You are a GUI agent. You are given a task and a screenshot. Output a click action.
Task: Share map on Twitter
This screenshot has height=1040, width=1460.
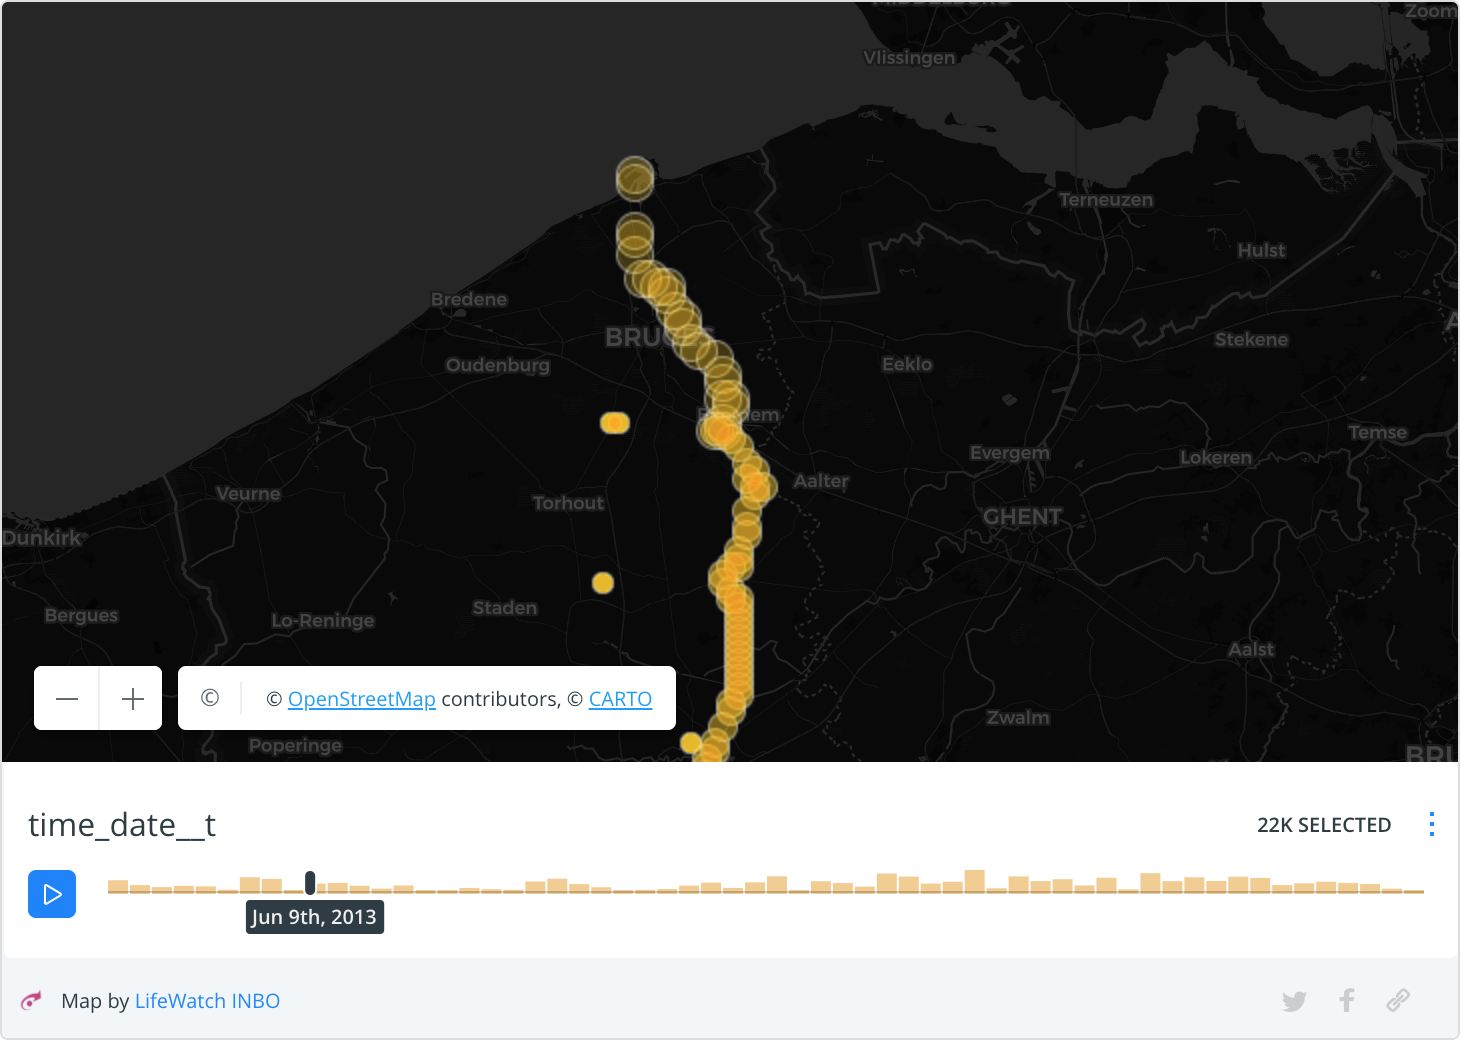click(x=1294, y=1001)
